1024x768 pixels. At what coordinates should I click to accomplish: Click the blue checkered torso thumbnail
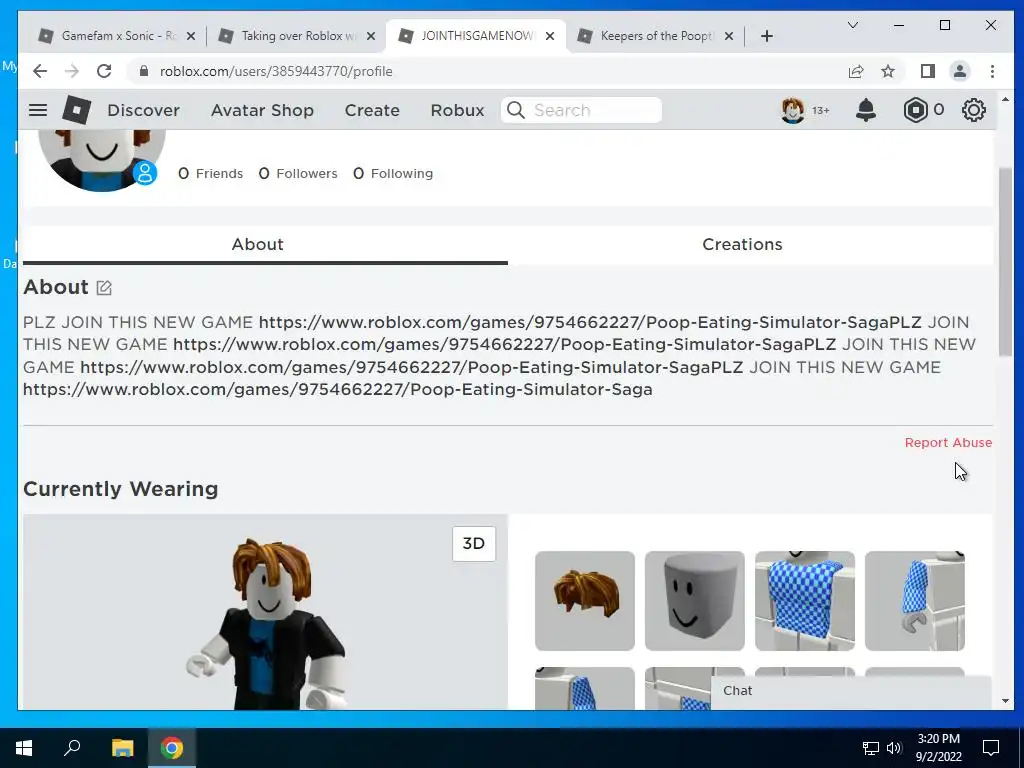coord(805,601)
